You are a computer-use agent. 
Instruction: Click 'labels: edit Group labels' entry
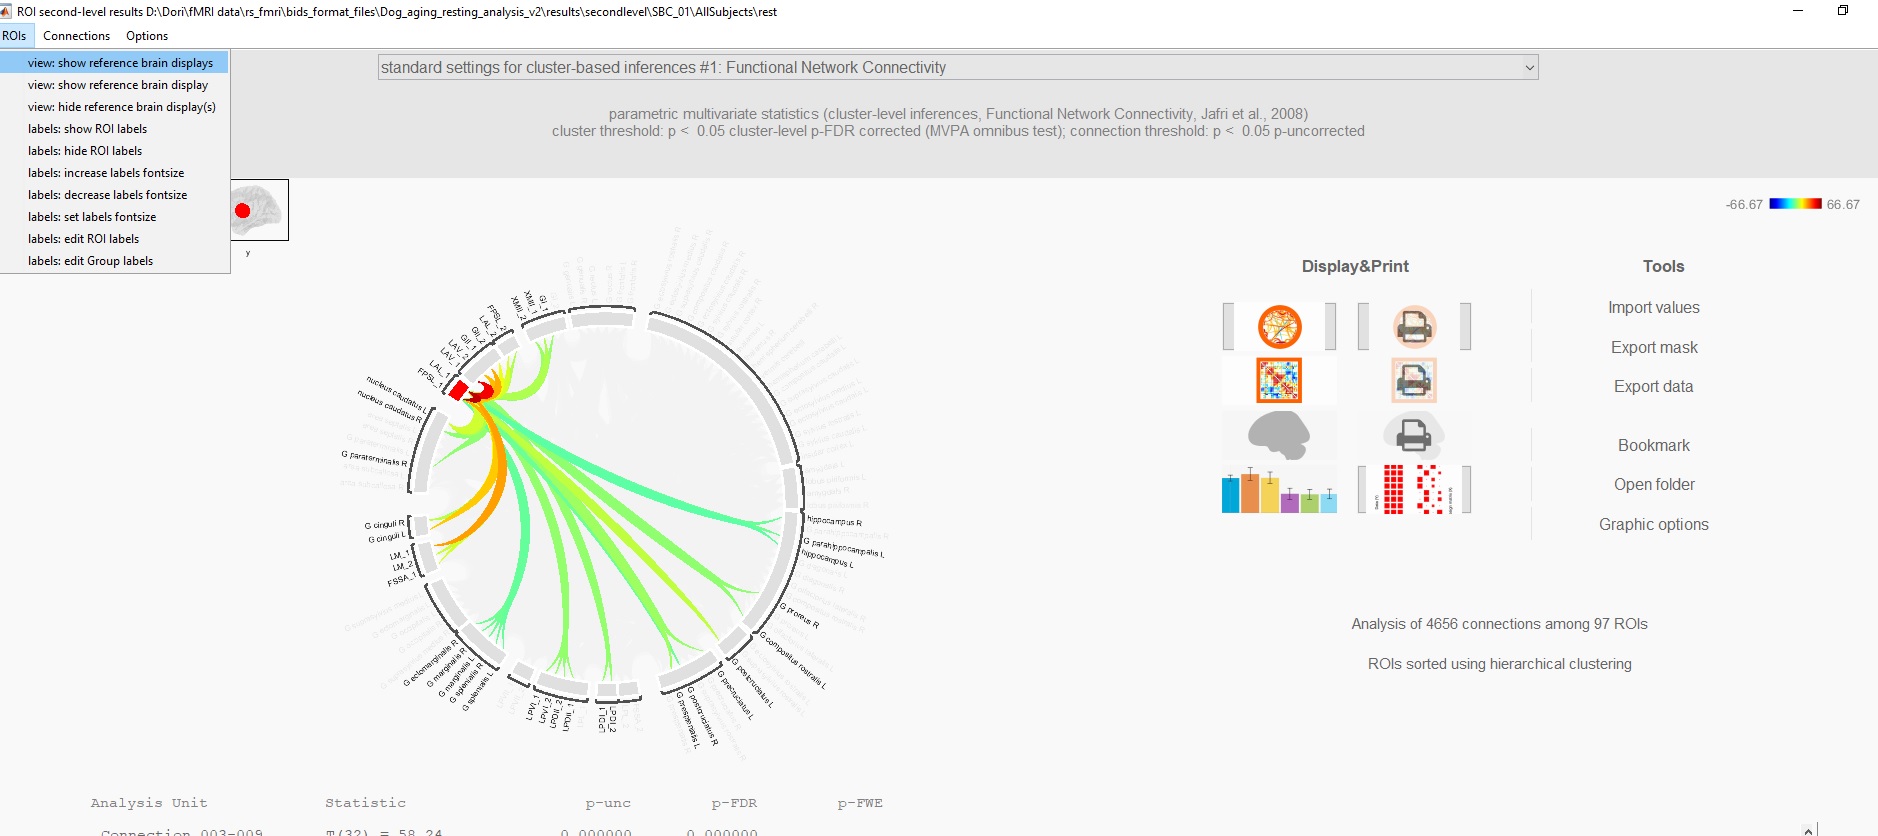pyautogui.click(x=91, y=261)
